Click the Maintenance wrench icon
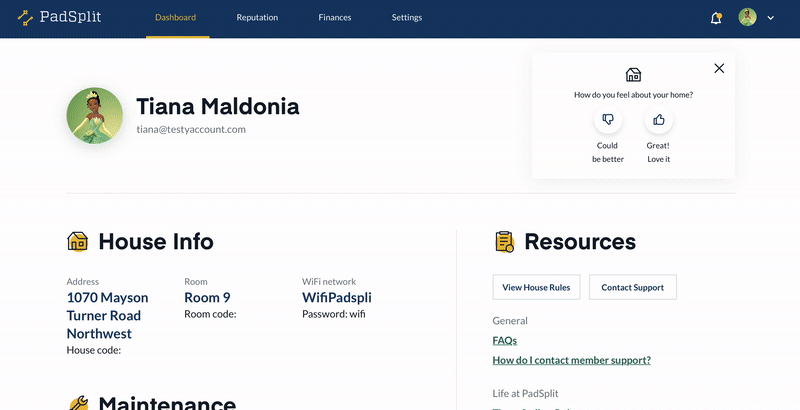800x410 pixels. [78, 403]
